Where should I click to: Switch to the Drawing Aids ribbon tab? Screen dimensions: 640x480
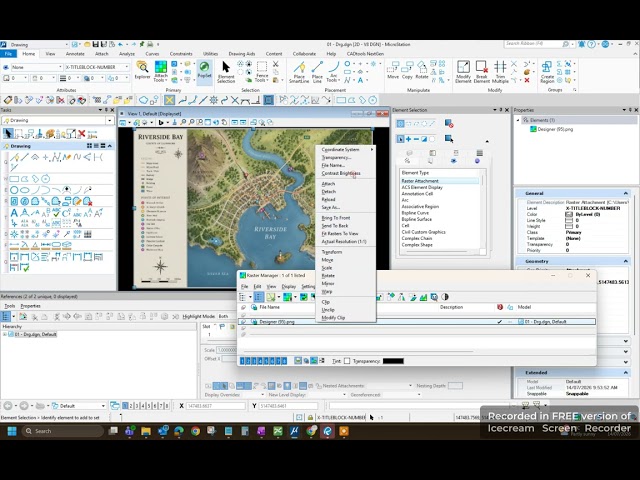pos(242,54)
